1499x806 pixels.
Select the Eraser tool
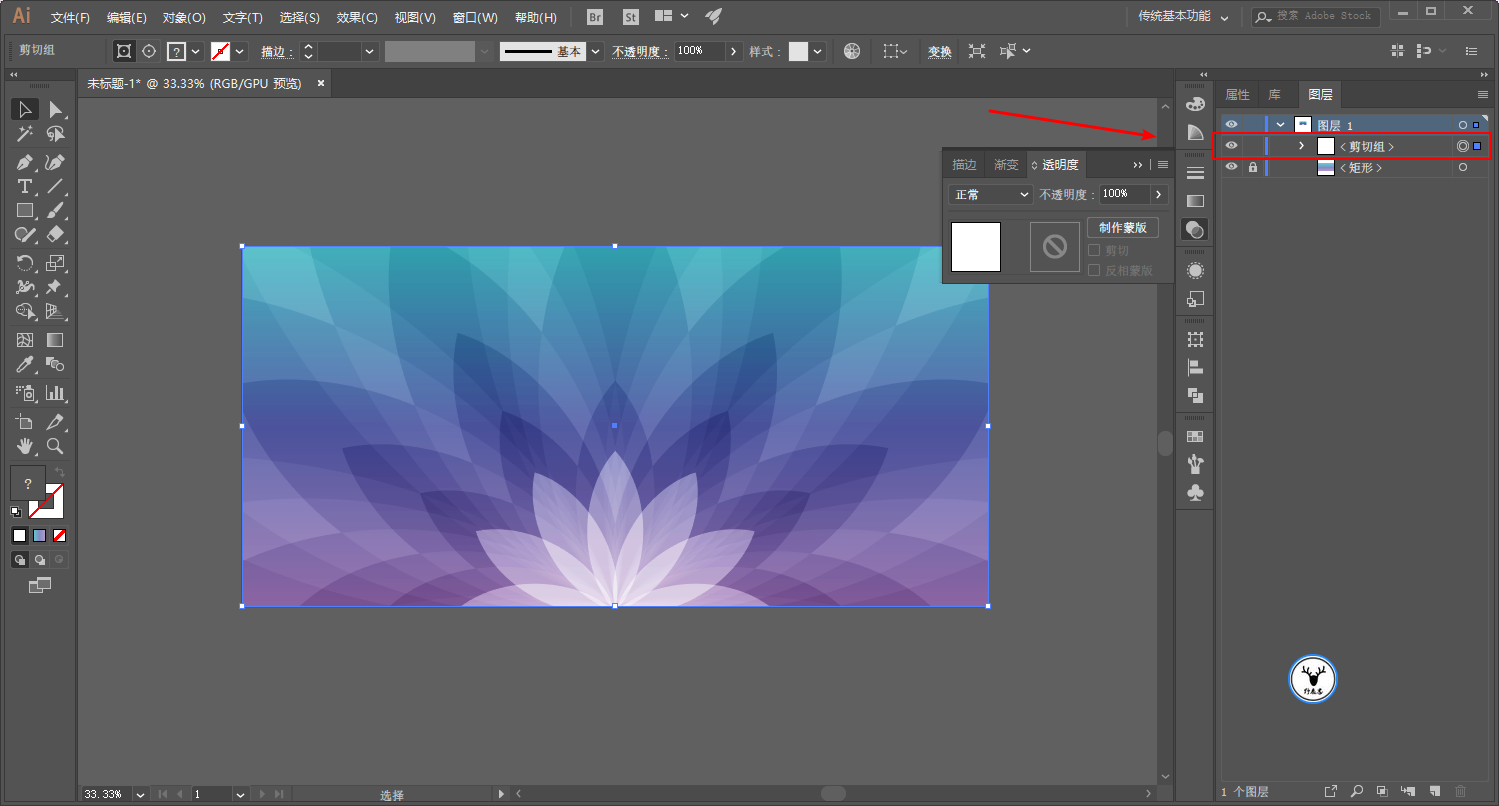(x=56, y=234)
